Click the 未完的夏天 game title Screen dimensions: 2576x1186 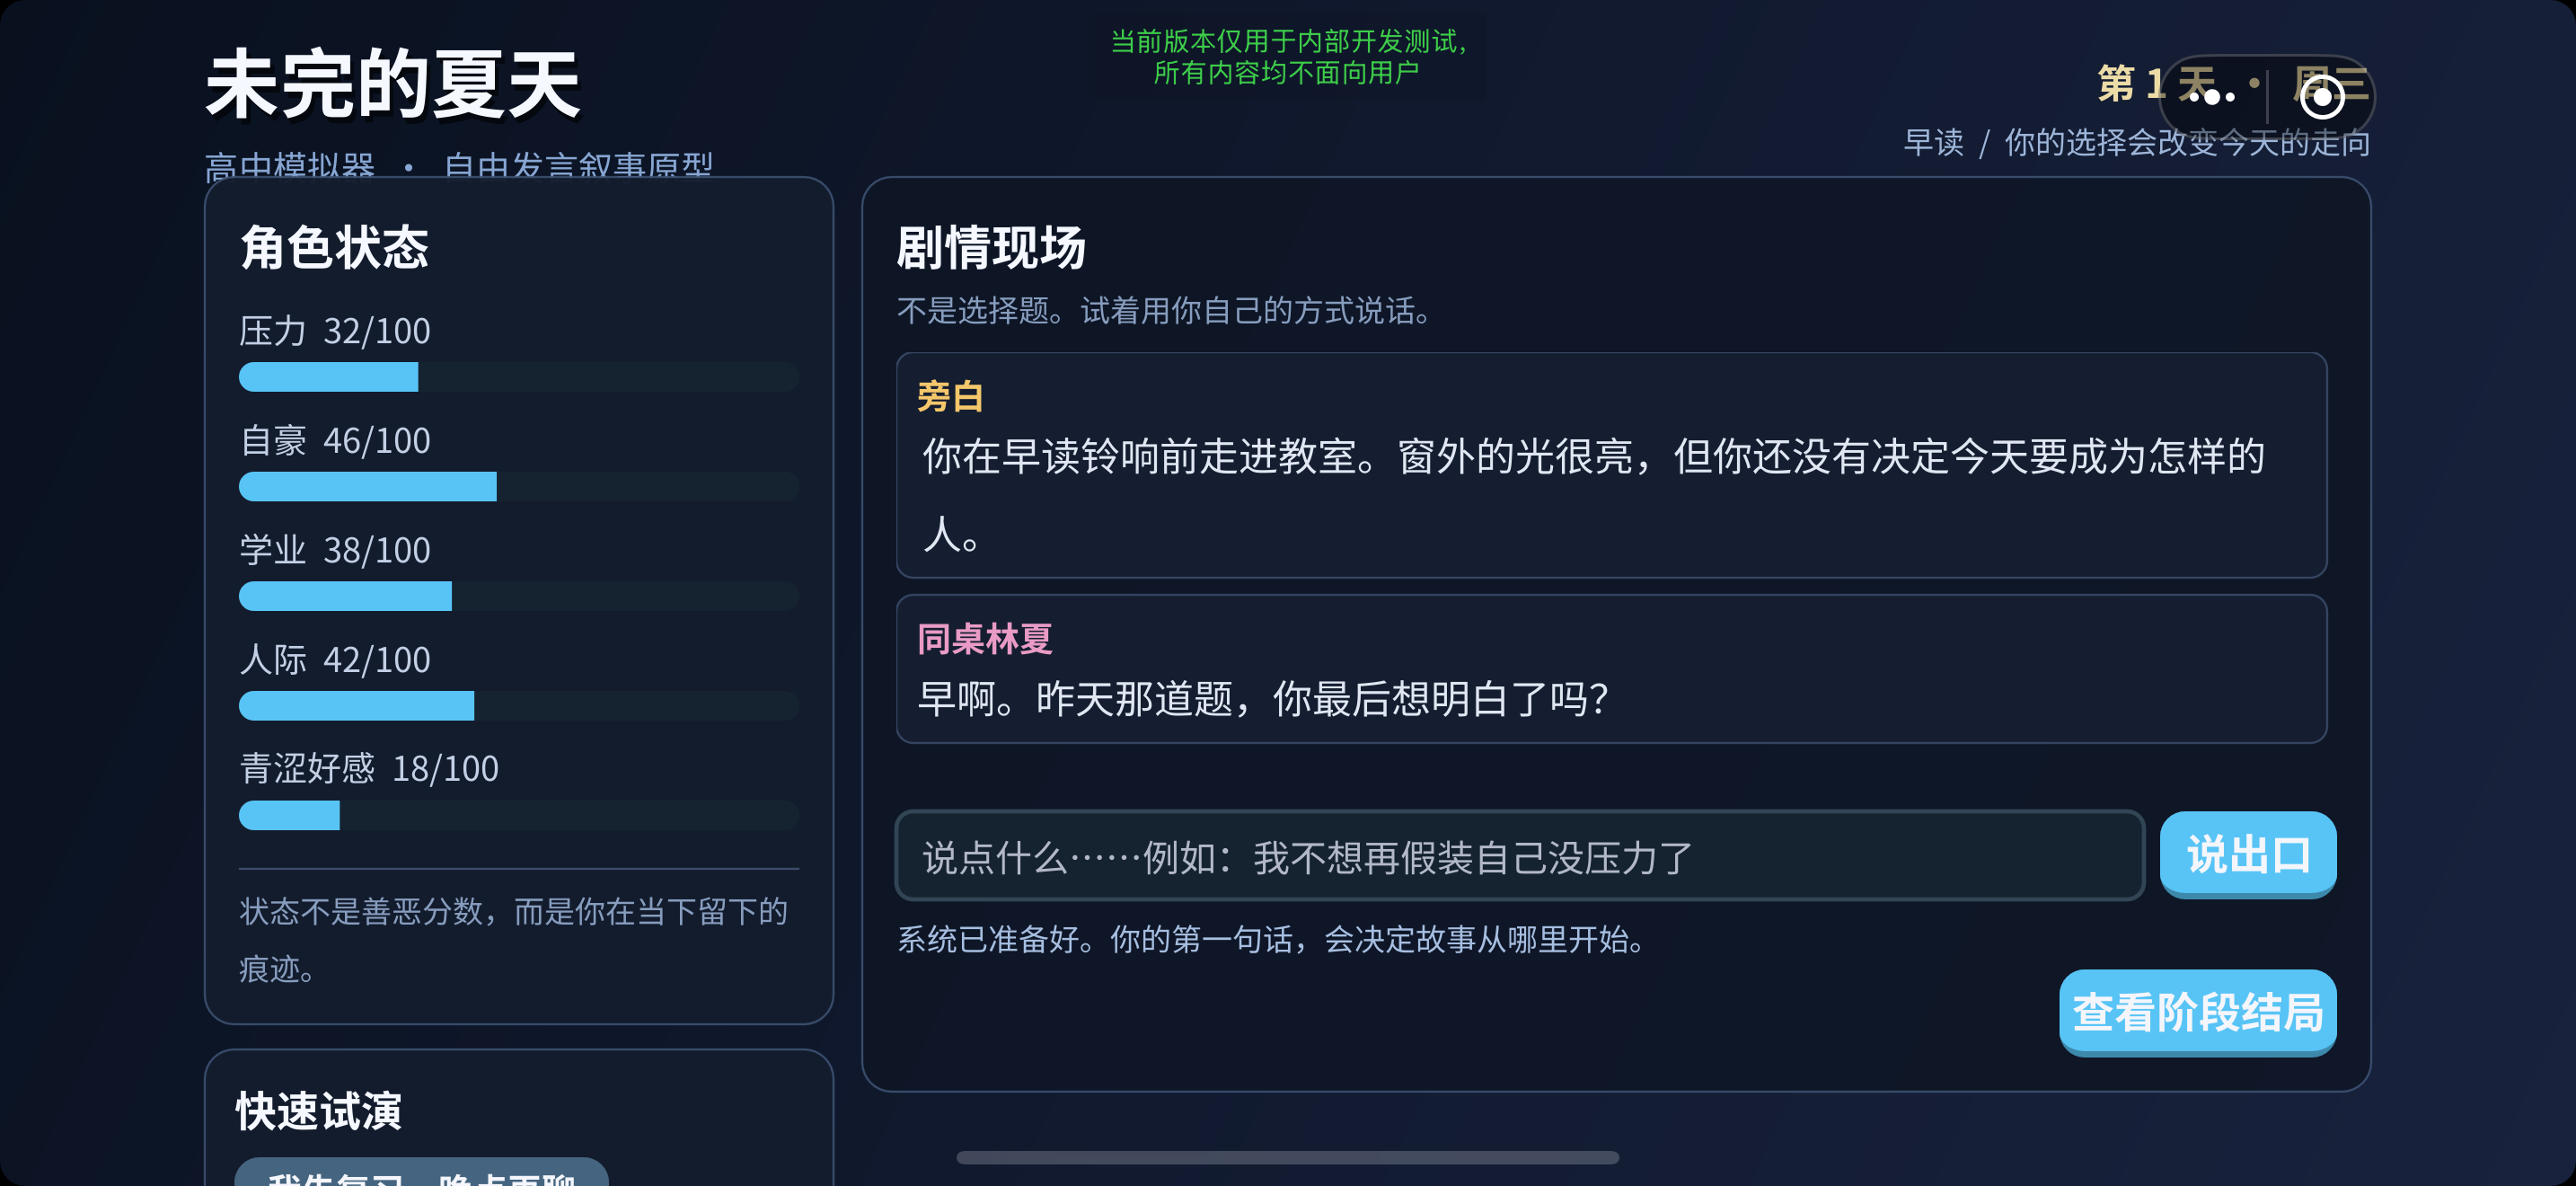[392, 84]
